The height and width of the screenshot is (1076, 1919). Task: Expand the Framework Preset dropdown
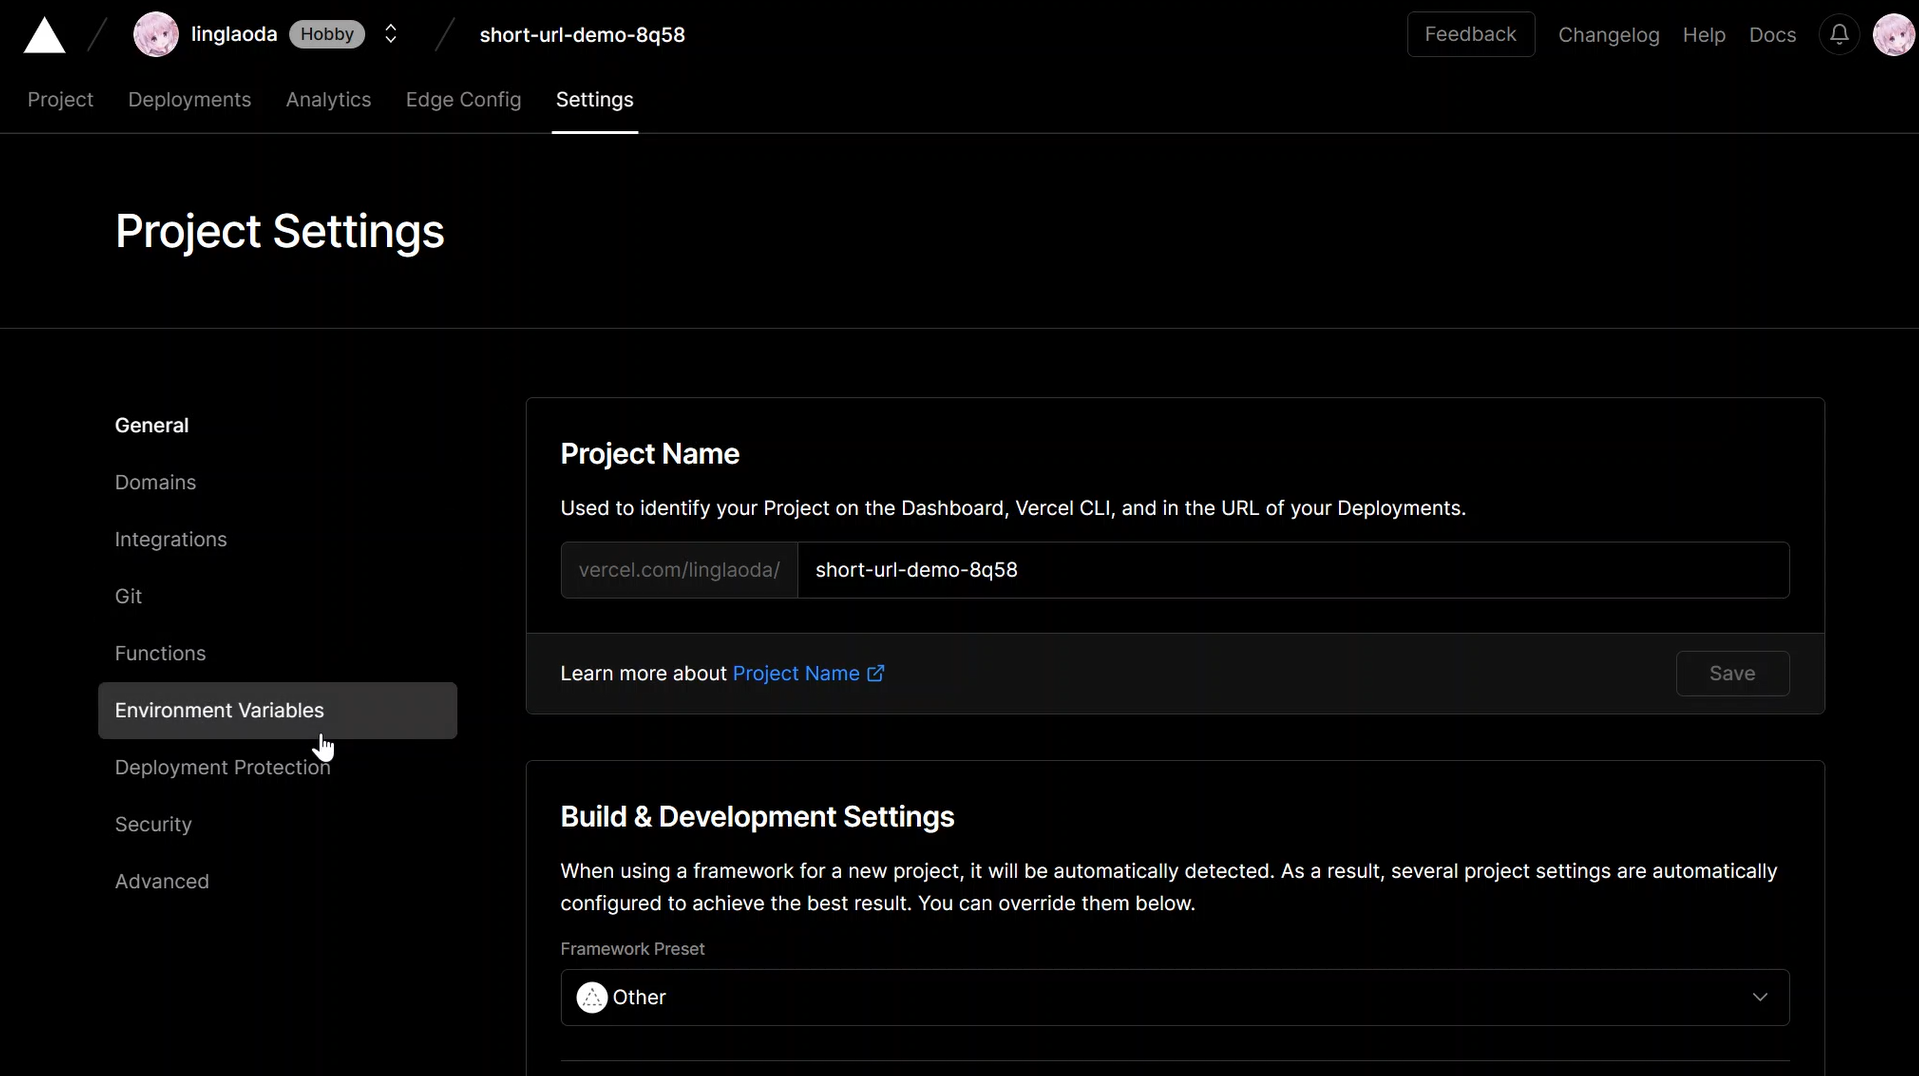click(x=1174, y=998)
